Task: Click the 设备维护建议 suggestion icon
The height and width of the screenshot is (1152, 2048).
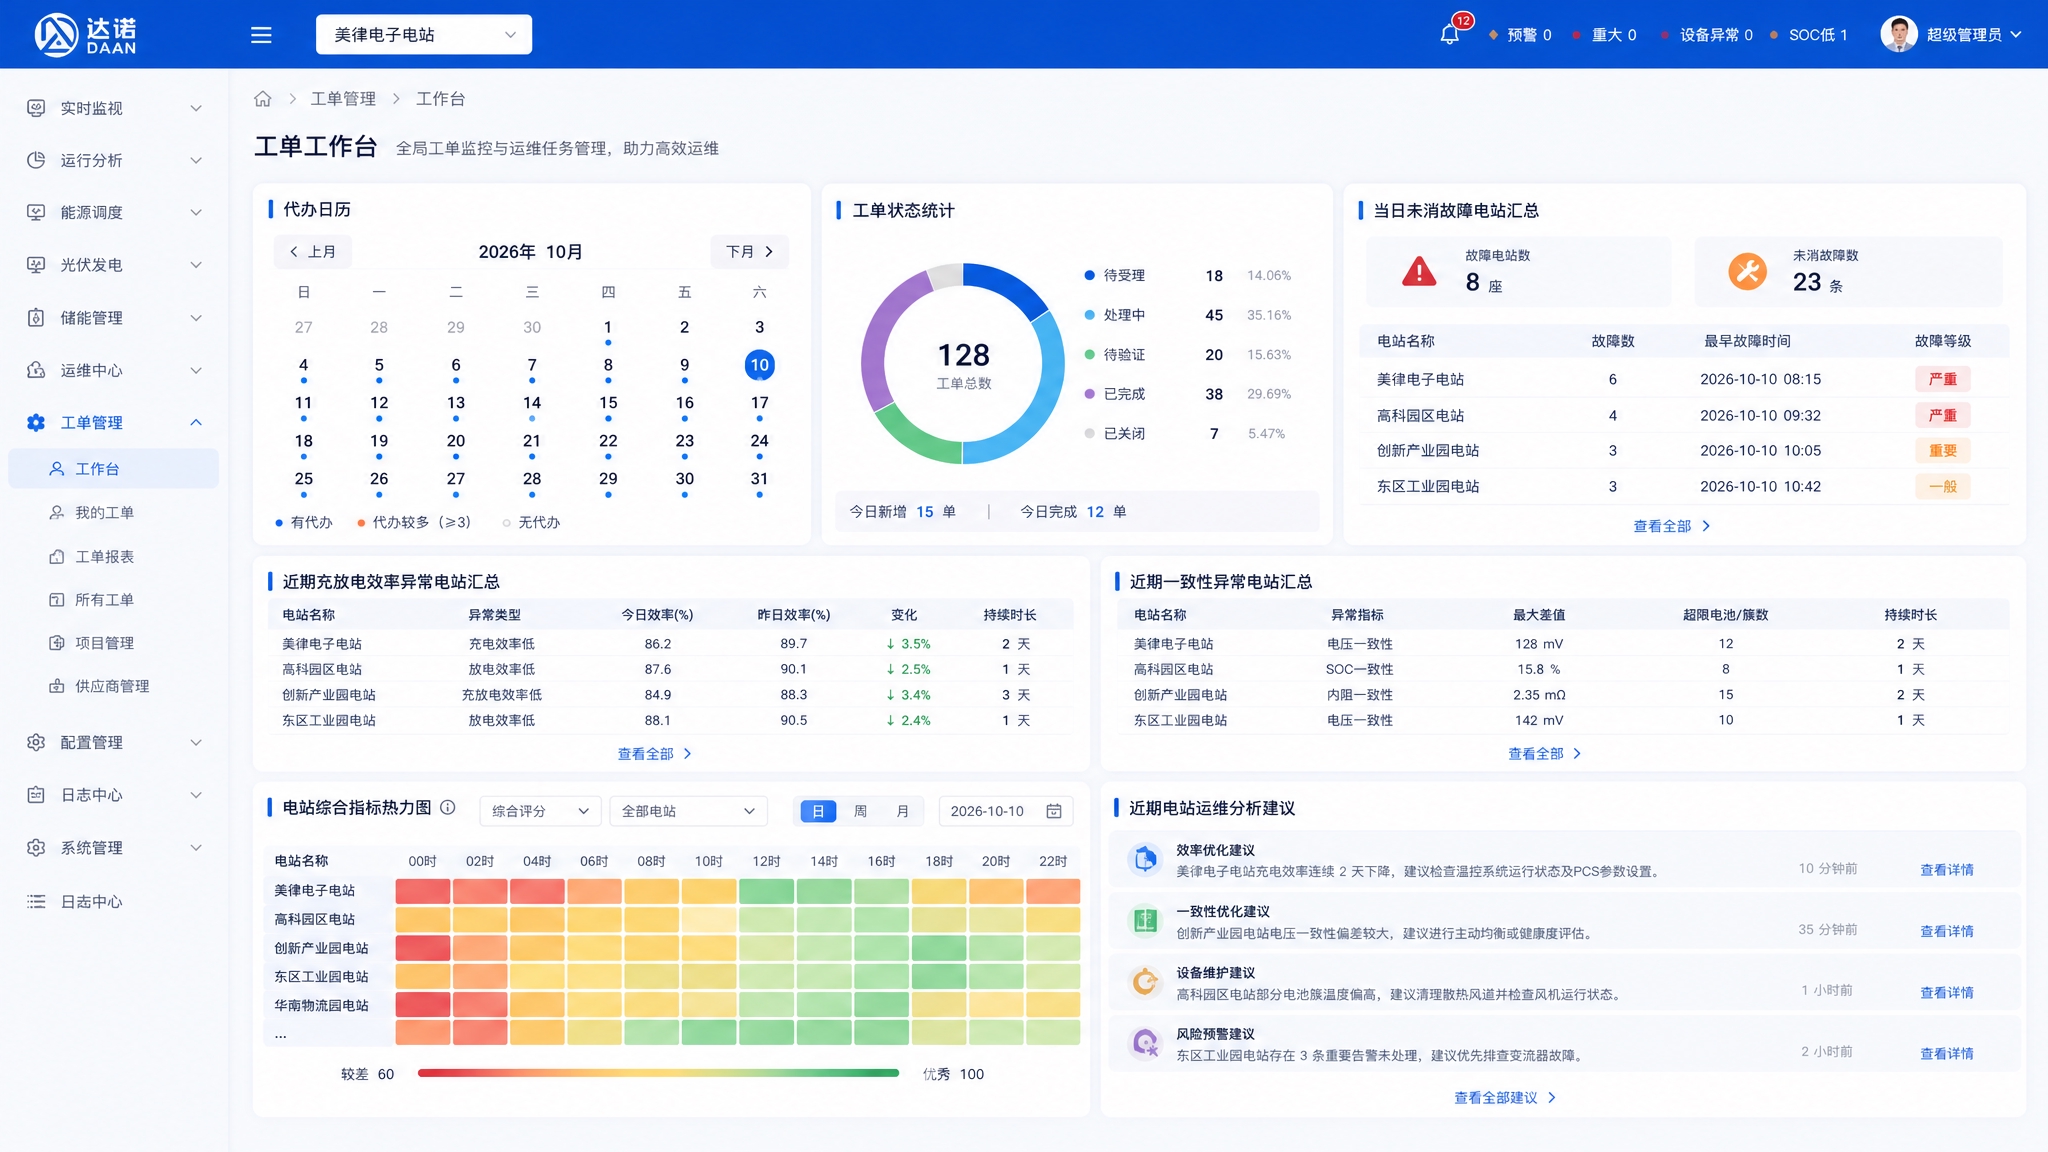Action: click(1145, 982)
